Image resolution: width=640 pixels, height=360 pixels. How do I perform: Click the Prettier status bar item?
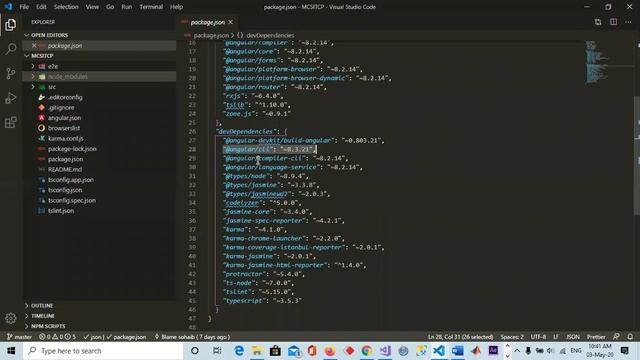596,337
